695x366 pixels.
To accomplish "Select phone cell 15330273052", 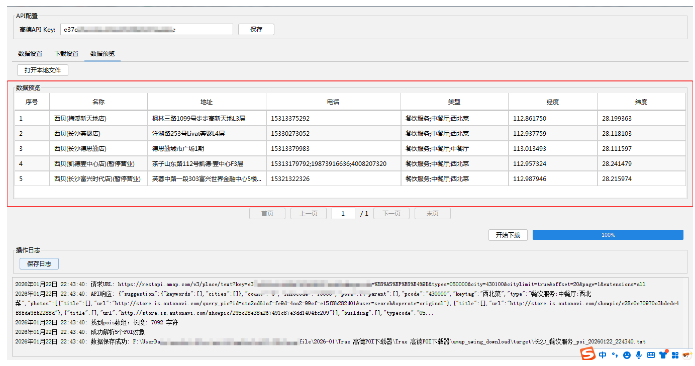I will (333, 133).
